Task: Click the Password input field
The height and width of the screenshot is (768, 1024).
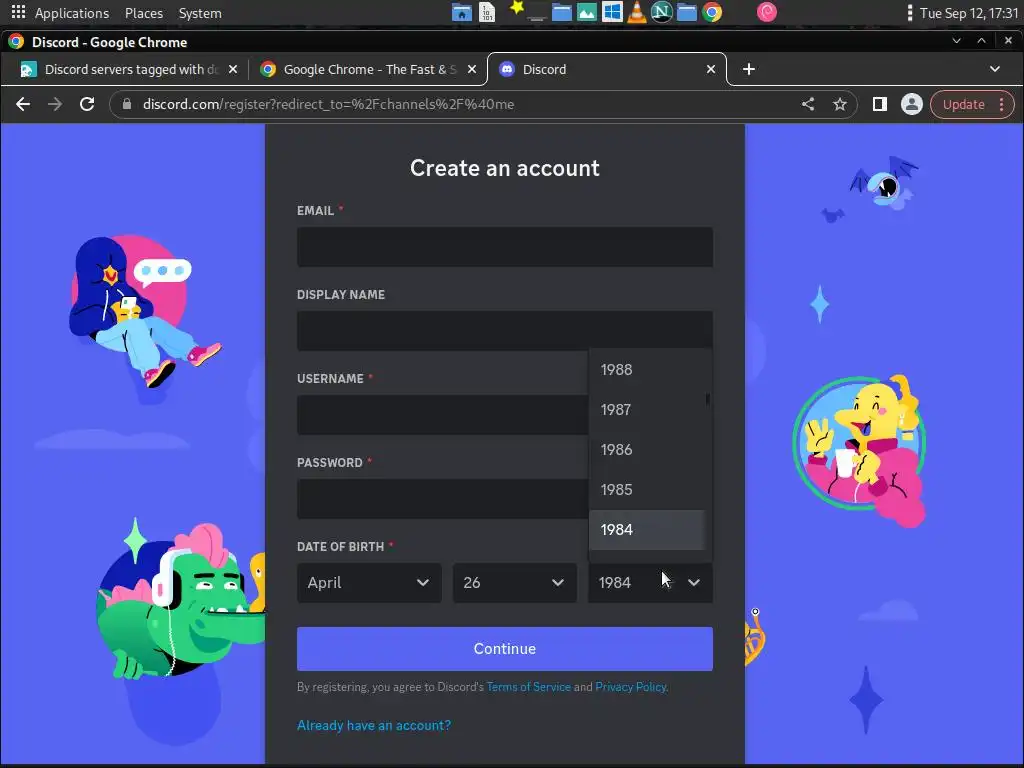Action: [x=443, y=499]
